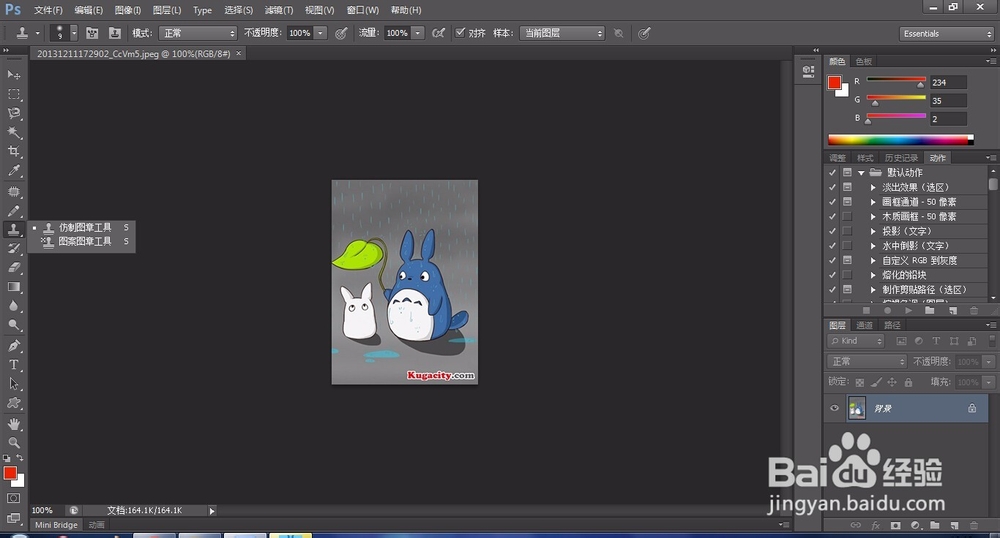1000x538 pixels.
Task: Select the Horizontal Type tool
Action: [x=13, y=365]
